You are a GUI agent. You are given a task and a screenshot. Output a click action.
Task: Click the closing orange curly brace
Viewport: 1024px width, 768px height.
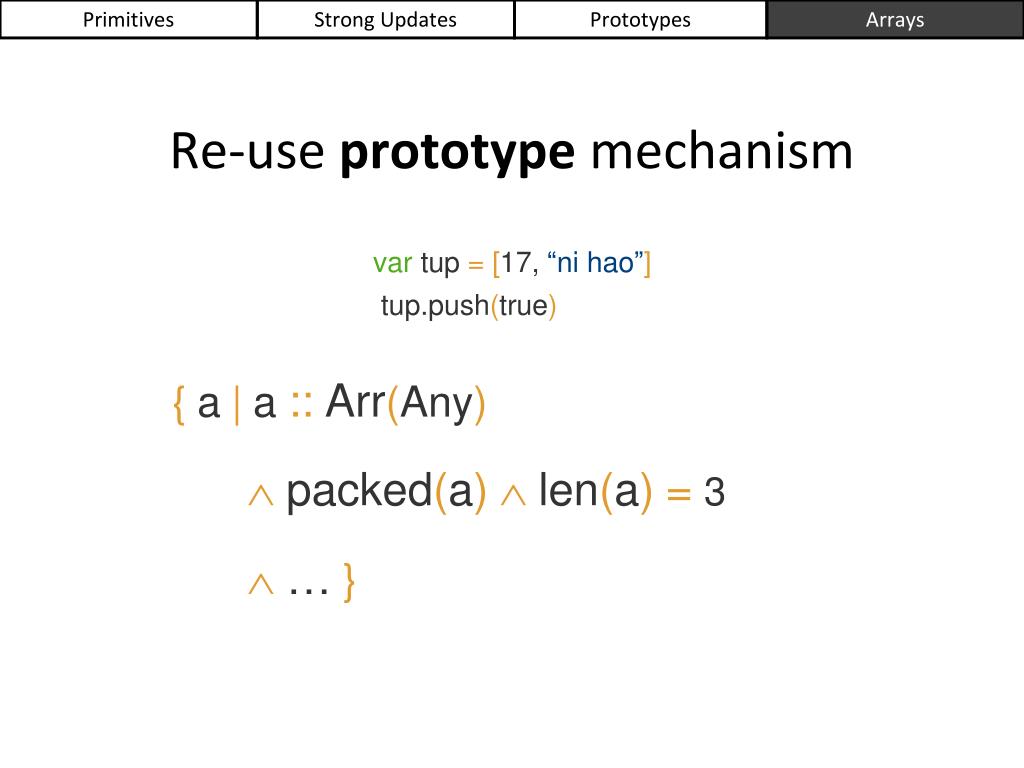349,581
